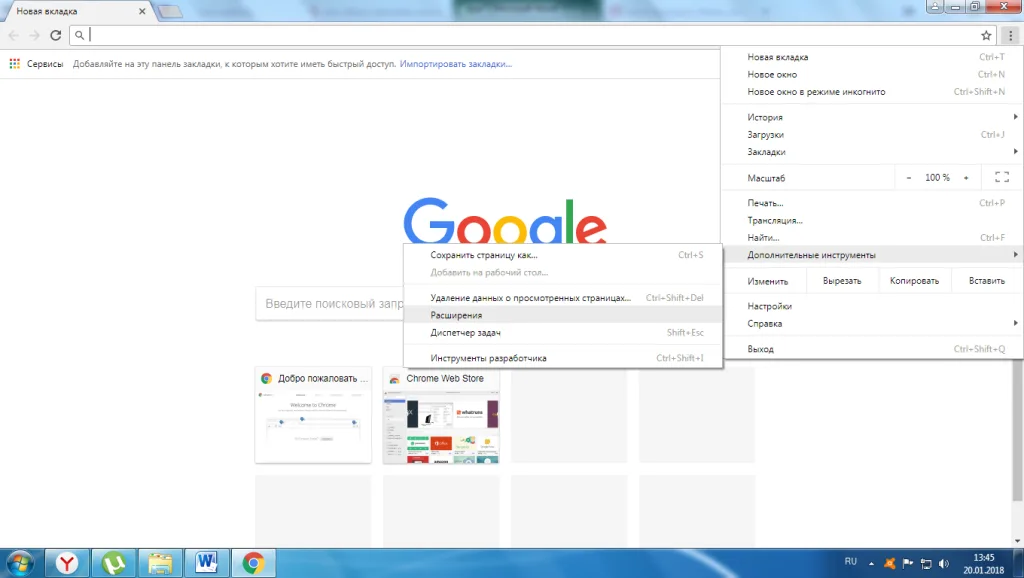The image size is (1024, 578).
Task: Select Новая вкладка in the menu
Action: tap(871, 57)
